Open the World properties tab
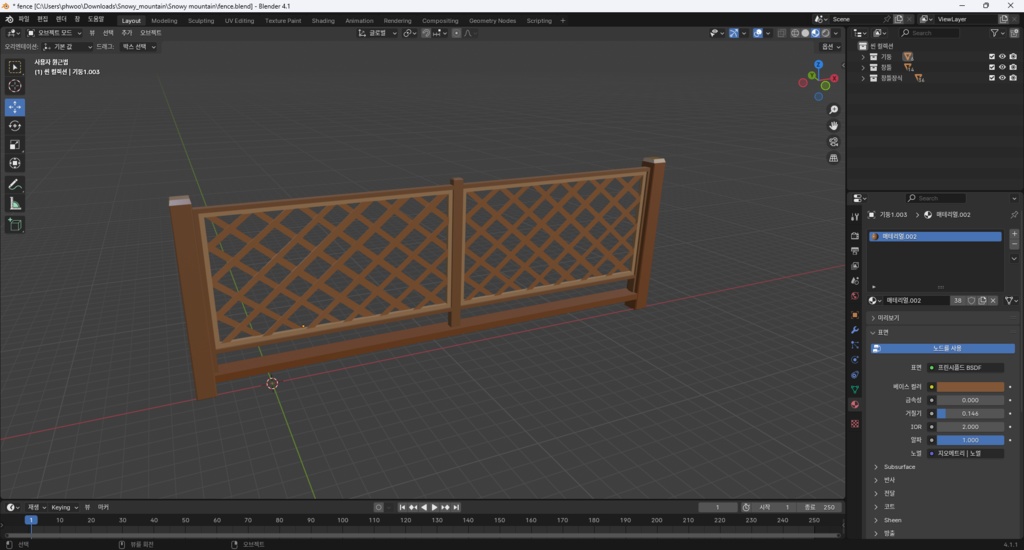Image resolution: width=1024 pixels, height=550 pixels. click(x=855, y=296)
